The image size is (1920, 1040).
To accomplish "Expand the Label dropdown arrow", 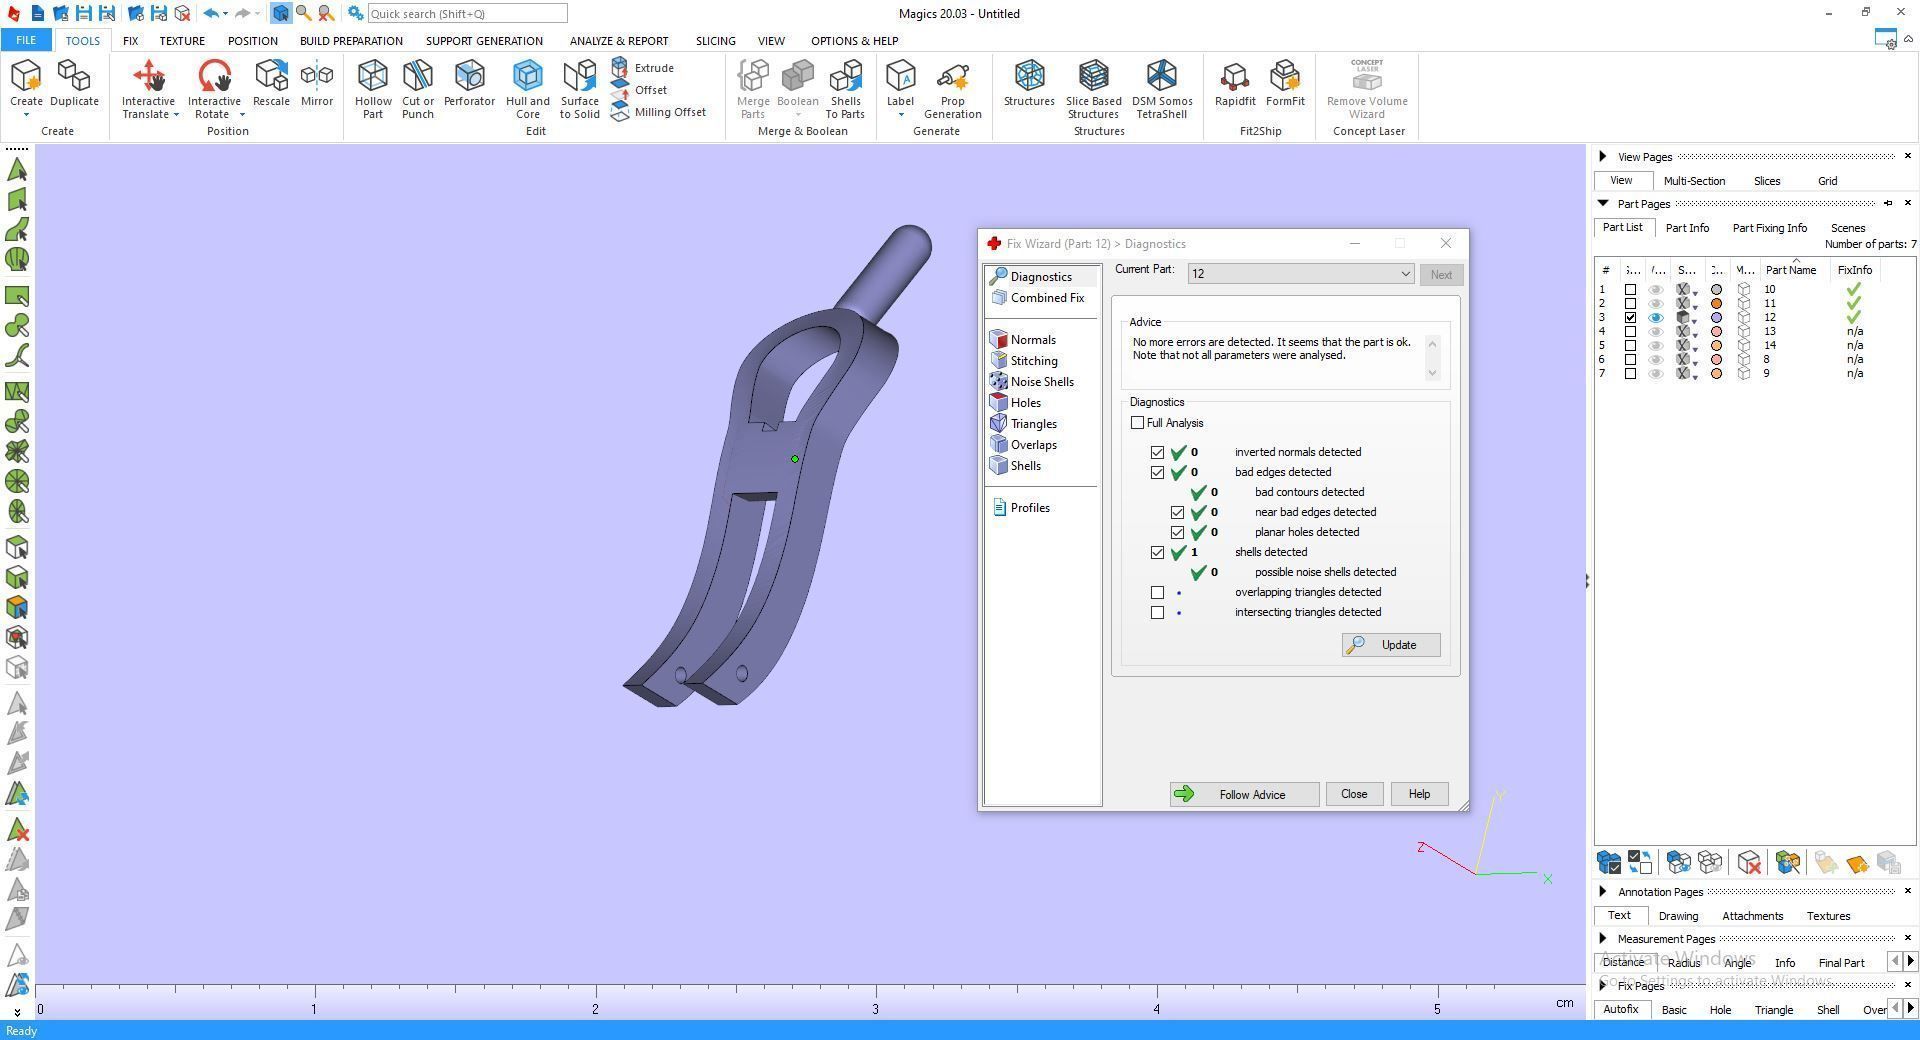I will coord(900,115).
